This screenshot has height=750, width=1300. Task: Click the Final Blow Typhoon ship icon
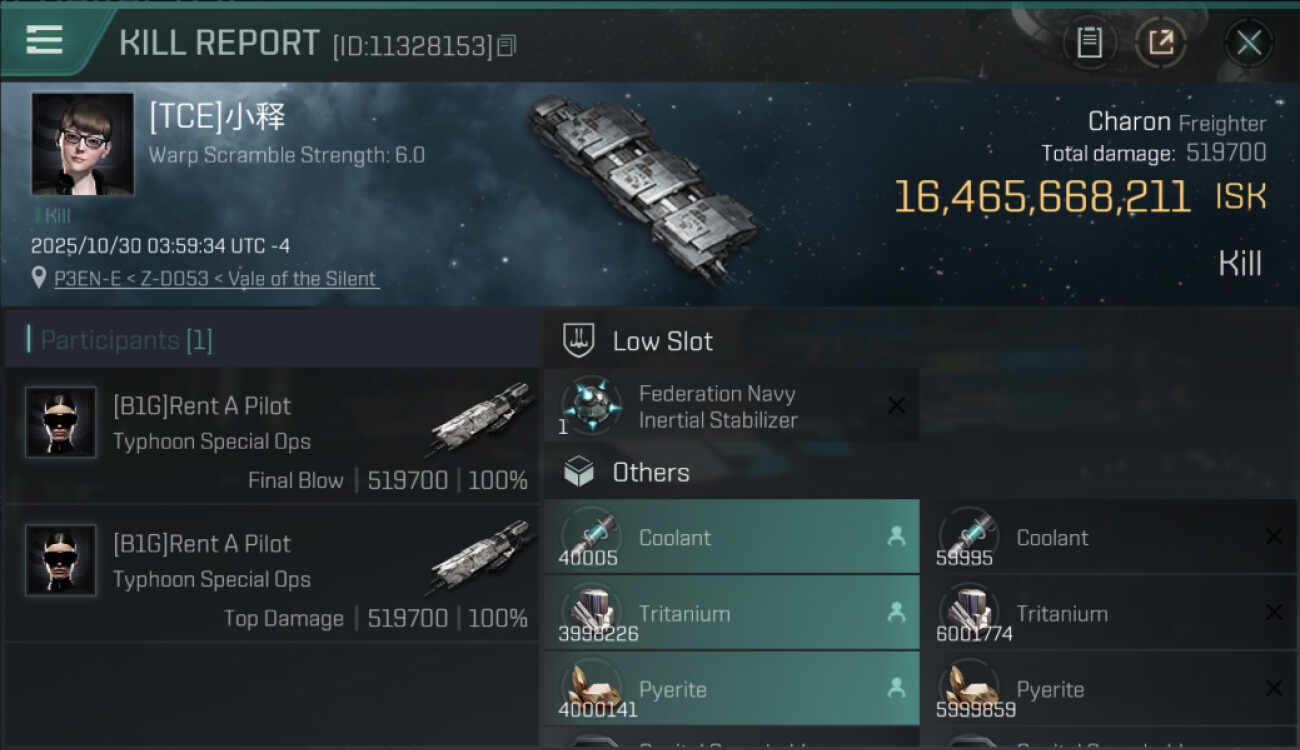484,416
